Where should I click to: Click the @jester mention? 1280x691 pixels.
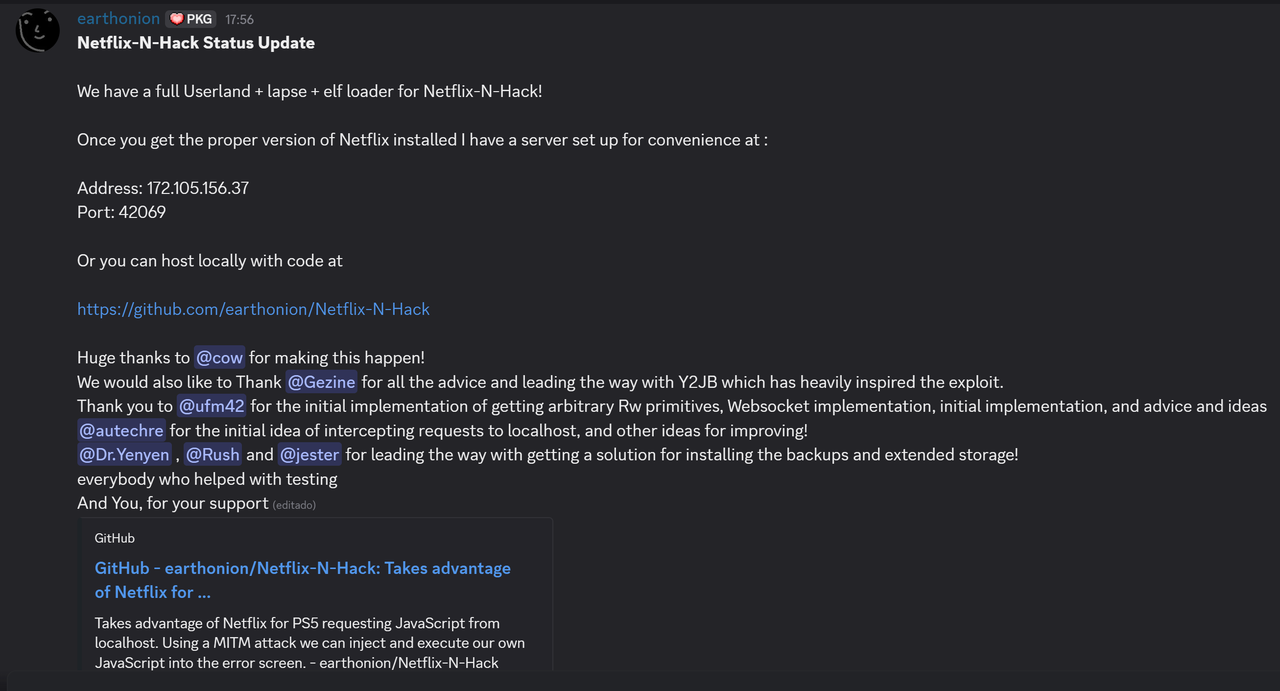(x=310, y=455)
